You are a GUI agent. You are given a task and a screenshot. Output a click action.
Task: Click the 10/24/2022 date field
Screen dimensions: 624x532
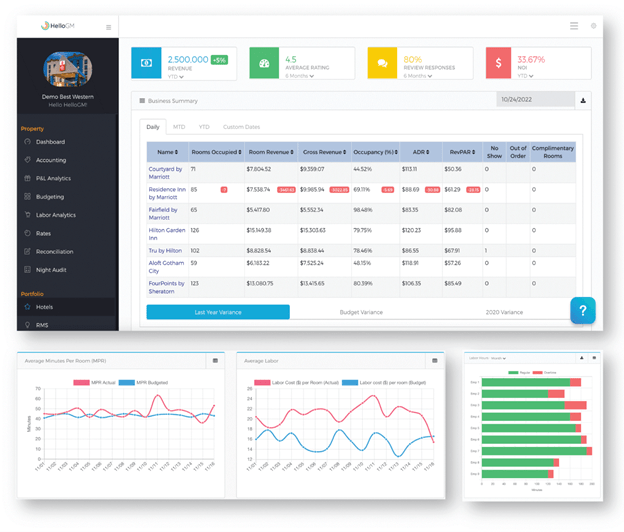point(536,99)
